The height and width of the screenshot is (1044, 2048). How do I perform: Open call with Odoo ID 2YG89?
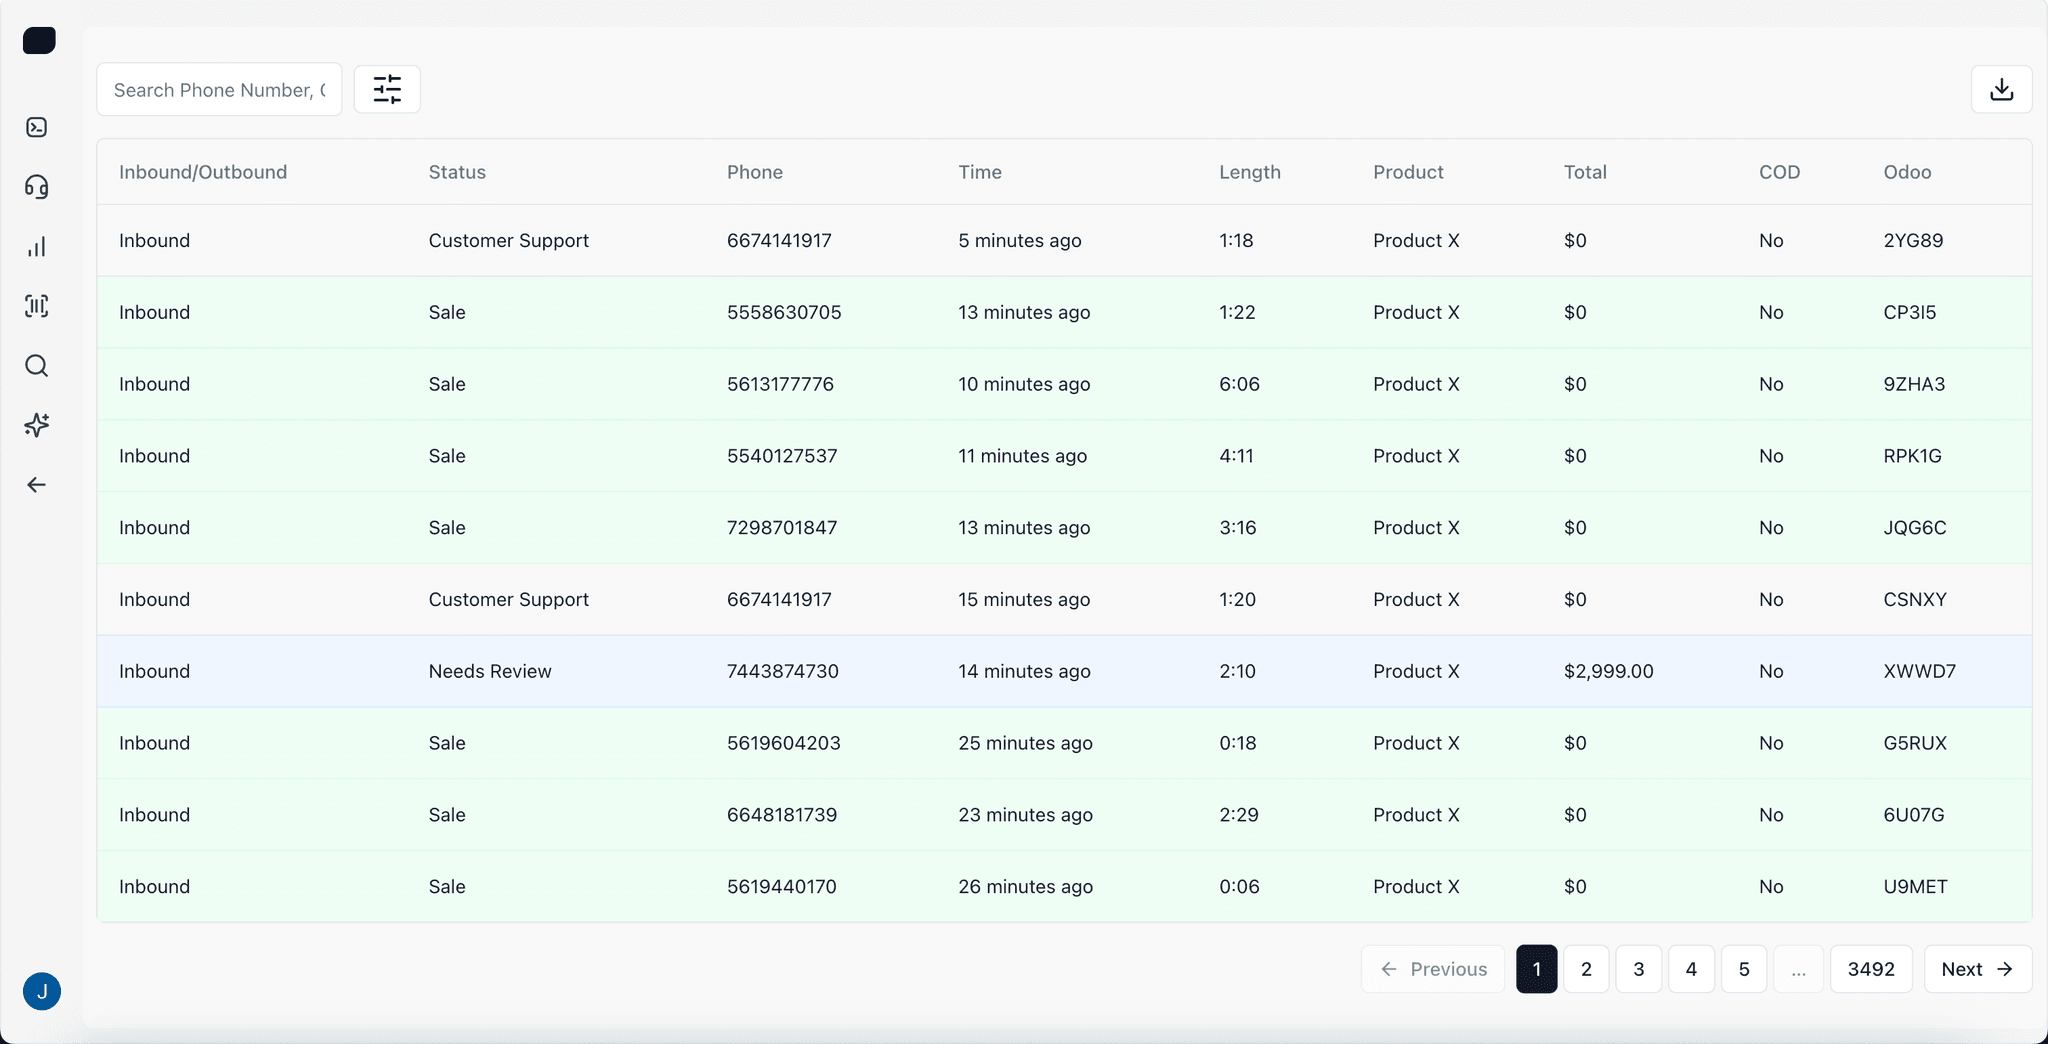(1912, 240)
